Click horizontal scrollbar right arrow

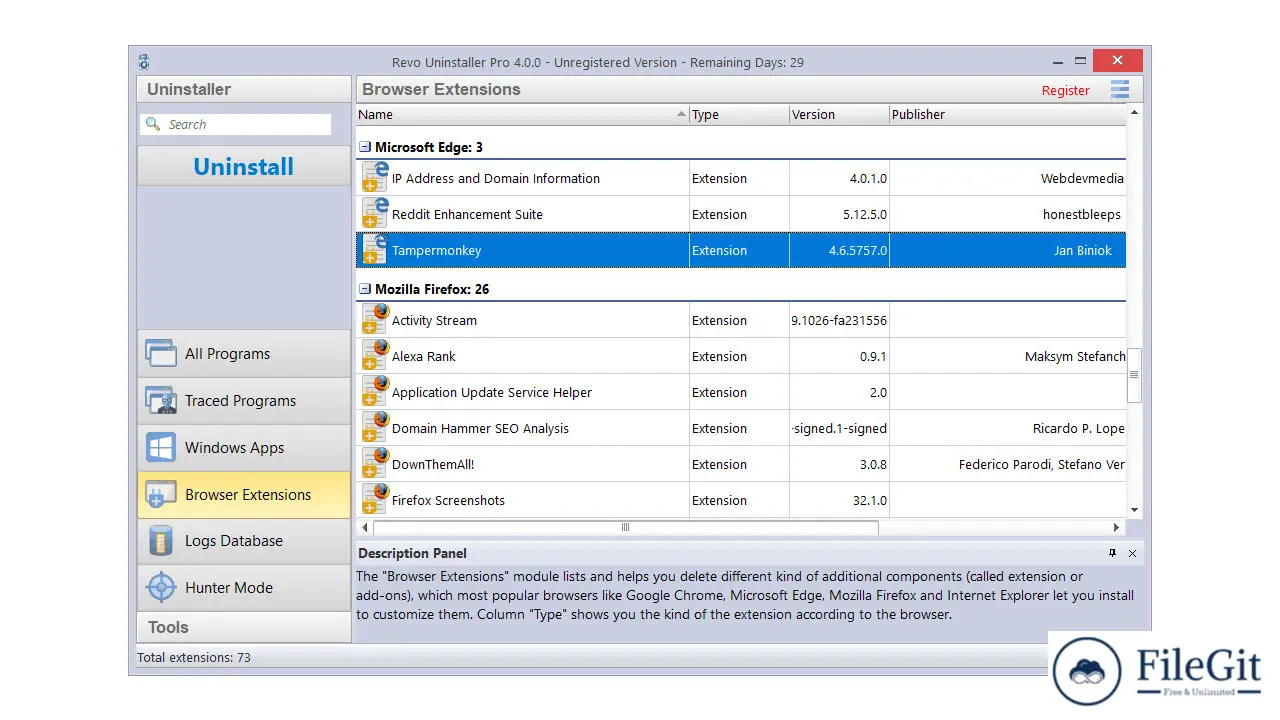click(x=1117, y=527)
